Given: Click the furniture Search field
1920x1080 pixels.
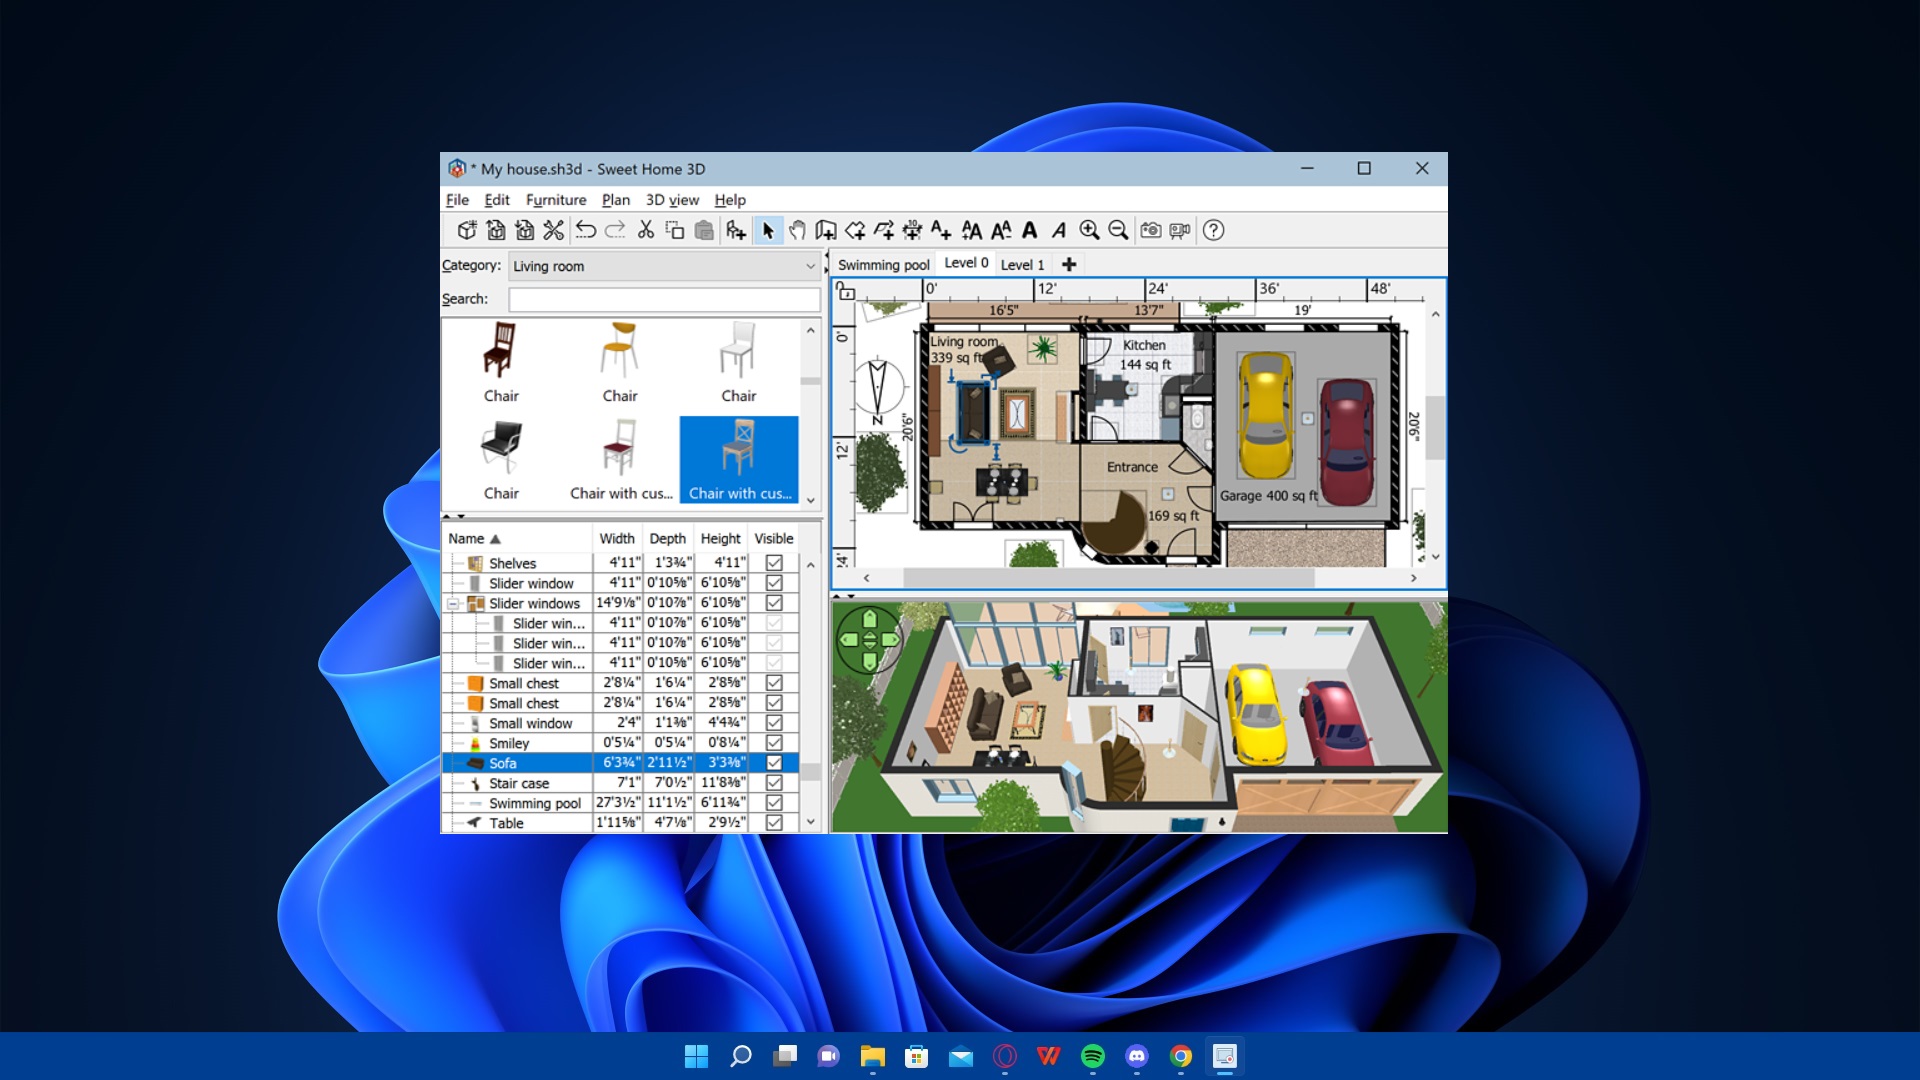Looking at the screenshot, I should 664,299.
